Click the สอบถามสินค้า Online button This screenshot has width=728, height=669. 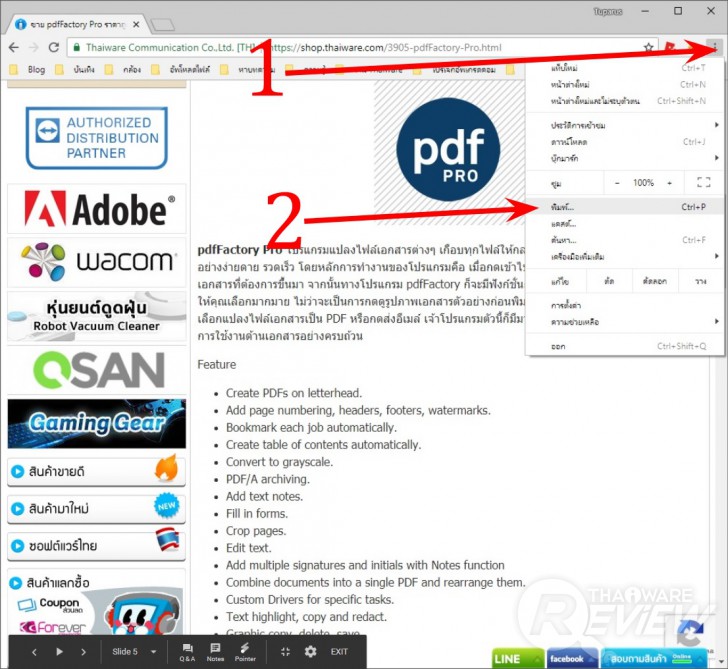(x=655, y=658)
